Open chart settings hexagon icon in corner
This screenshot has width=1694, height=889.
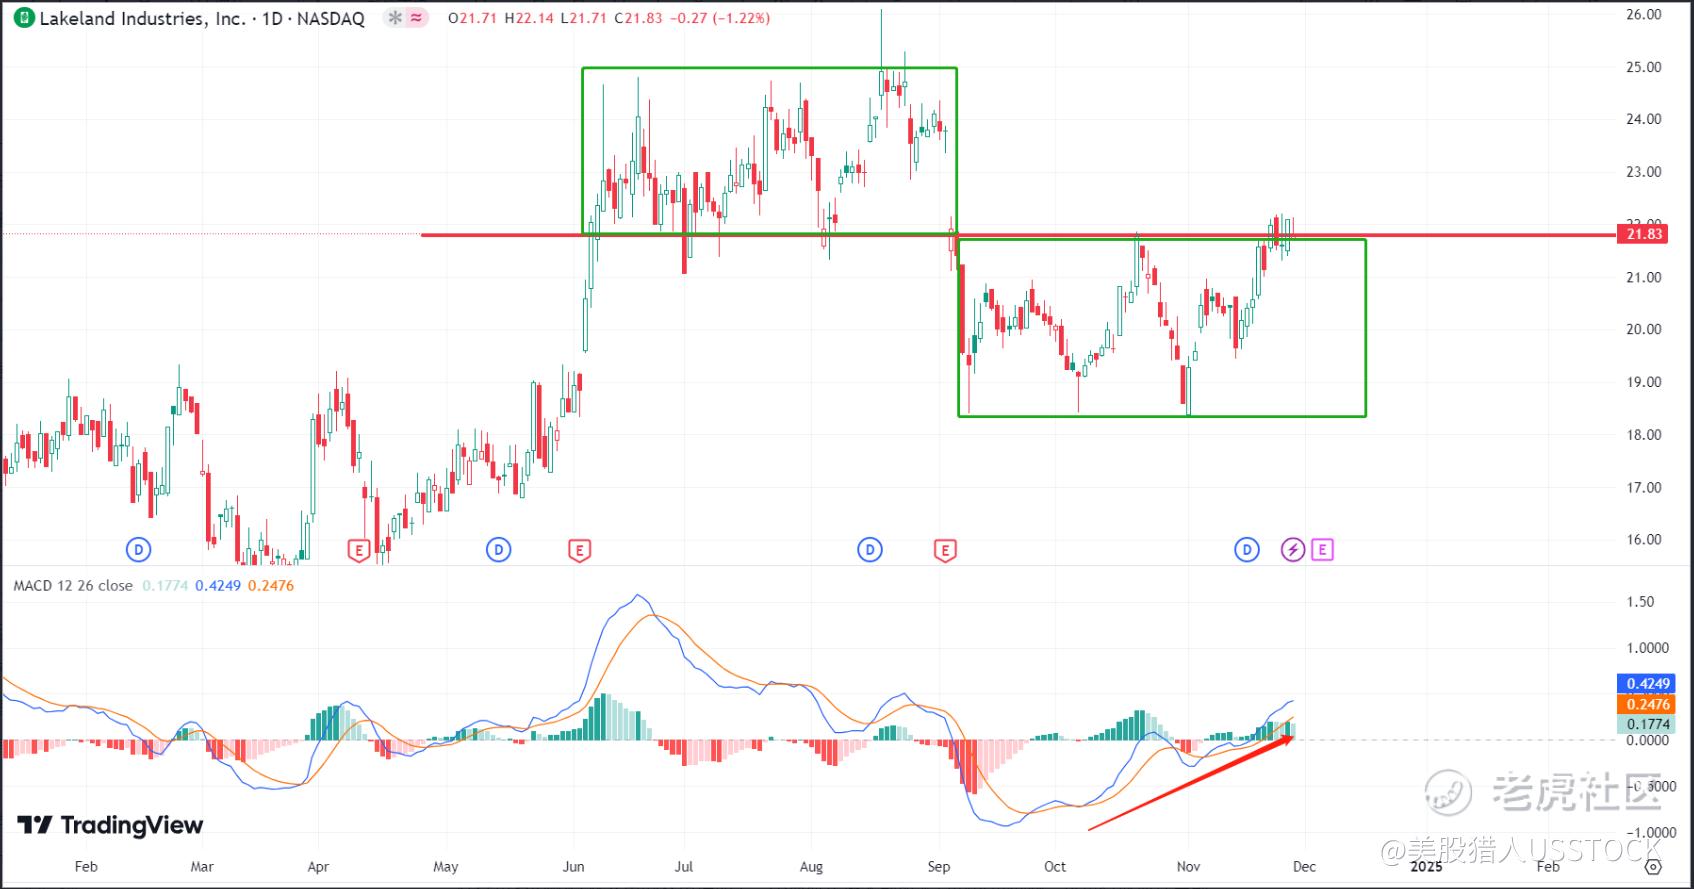click(x=1651, y=867)
